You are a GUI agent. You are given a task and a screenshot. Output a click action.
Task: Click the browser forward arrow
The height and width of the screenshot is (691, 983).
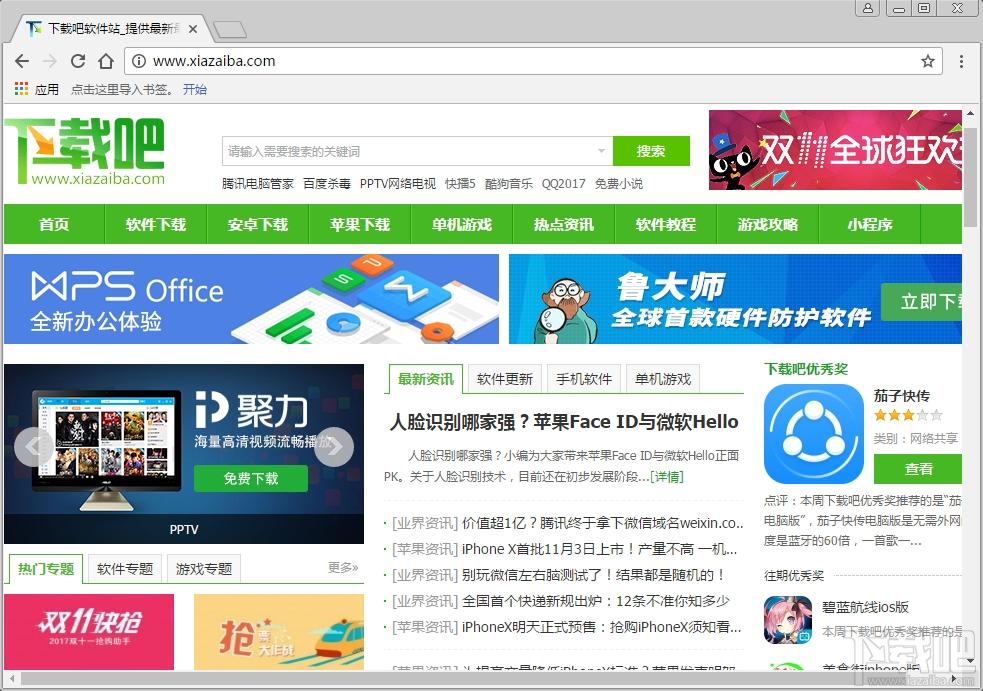point(50,61)
